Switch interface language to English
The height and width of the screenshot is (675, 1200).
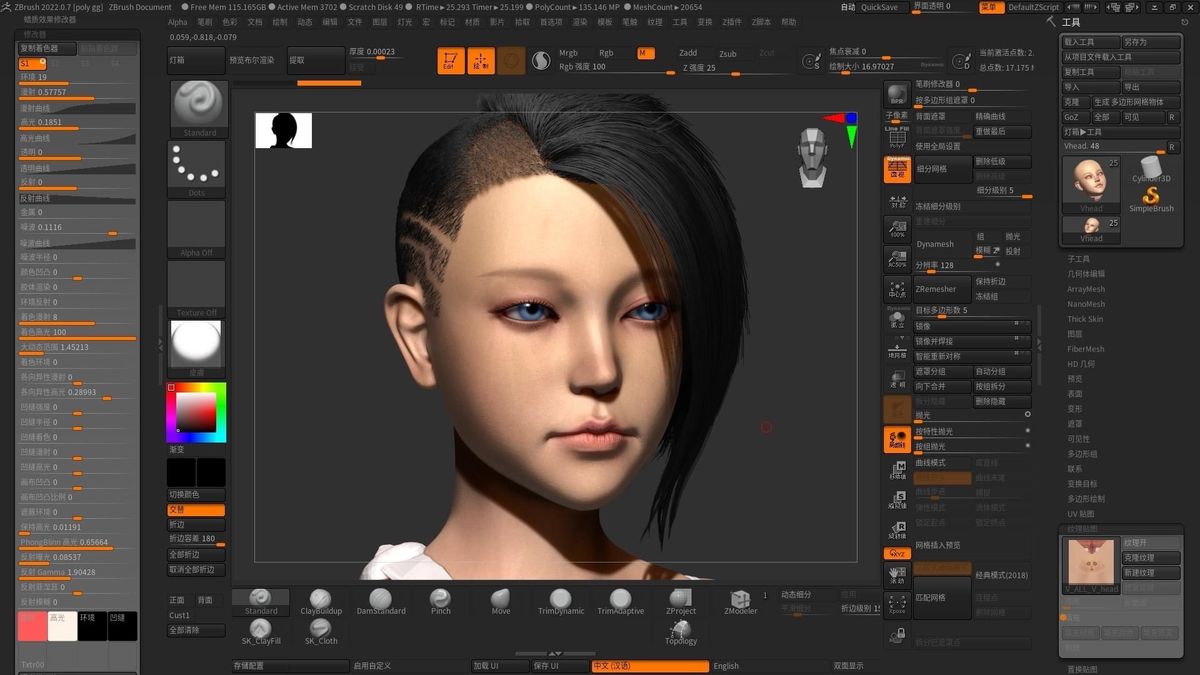click(726, 666)
